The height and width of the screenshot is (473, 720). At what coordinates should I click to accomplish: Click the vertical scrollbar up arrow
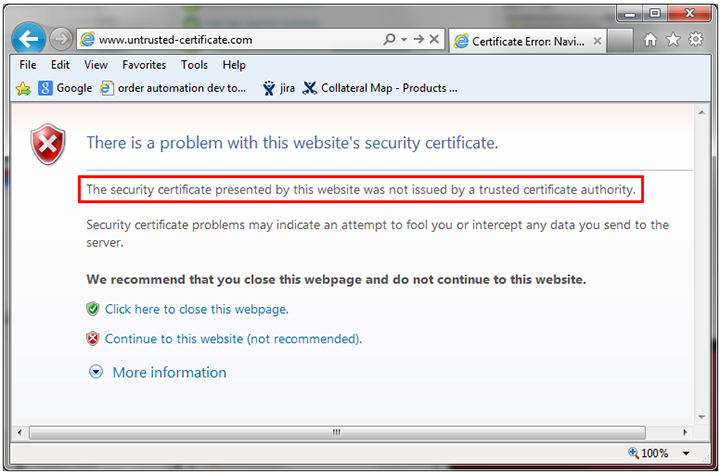(x=702, y=113)
